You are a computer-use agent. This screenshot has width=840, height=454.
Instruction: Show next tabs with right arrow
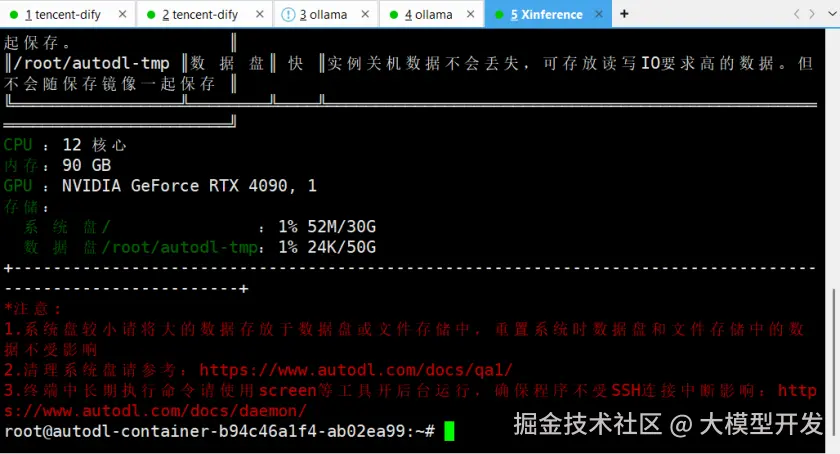tap(812, 14)
